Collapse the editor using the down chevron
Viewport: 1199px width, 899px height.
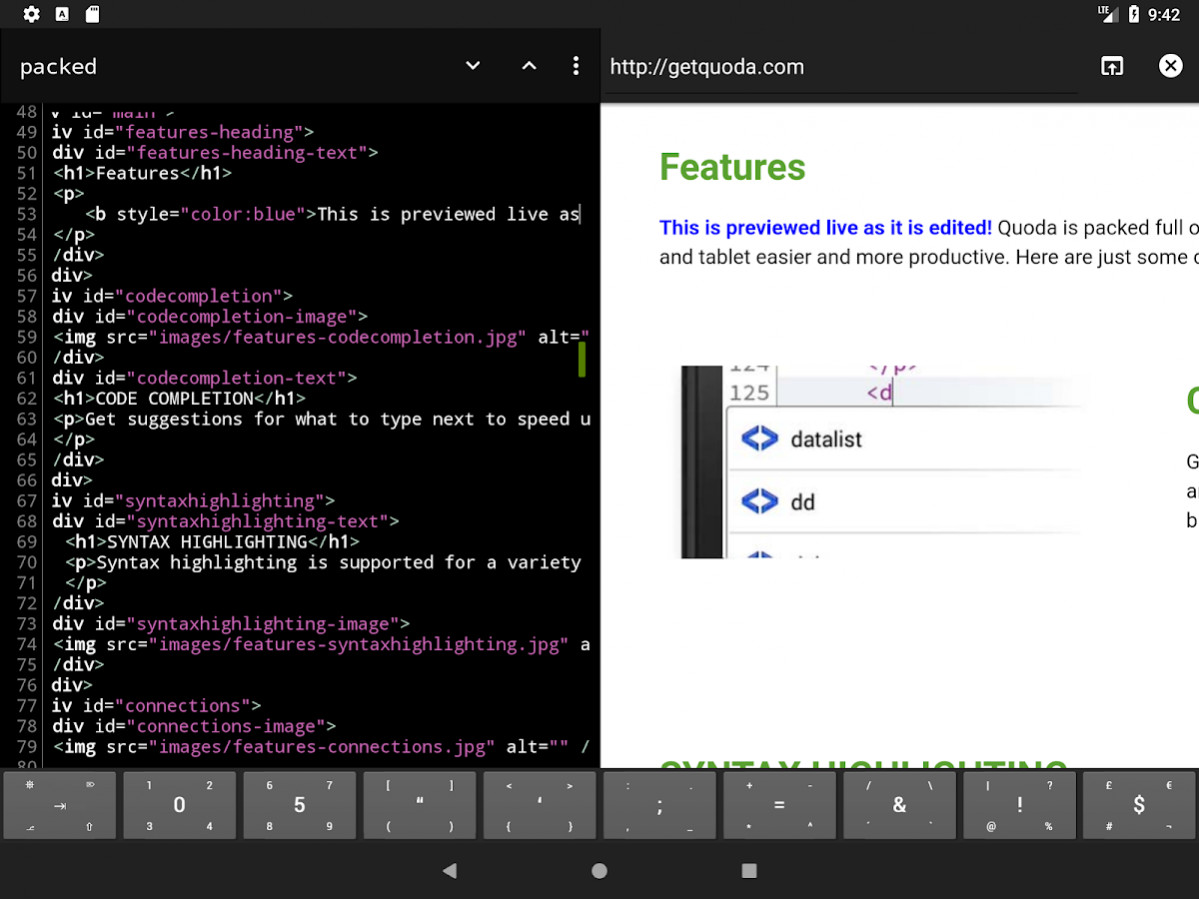[472, 65]
